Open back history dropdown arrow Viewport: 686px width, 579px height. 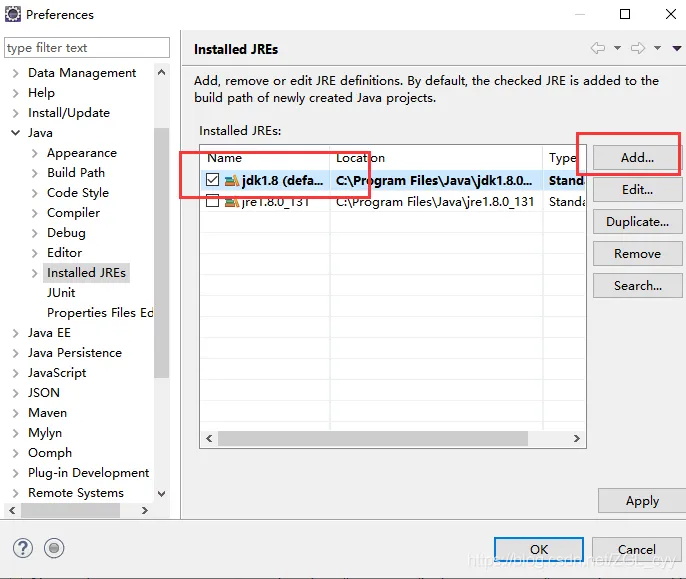point(617,48)
